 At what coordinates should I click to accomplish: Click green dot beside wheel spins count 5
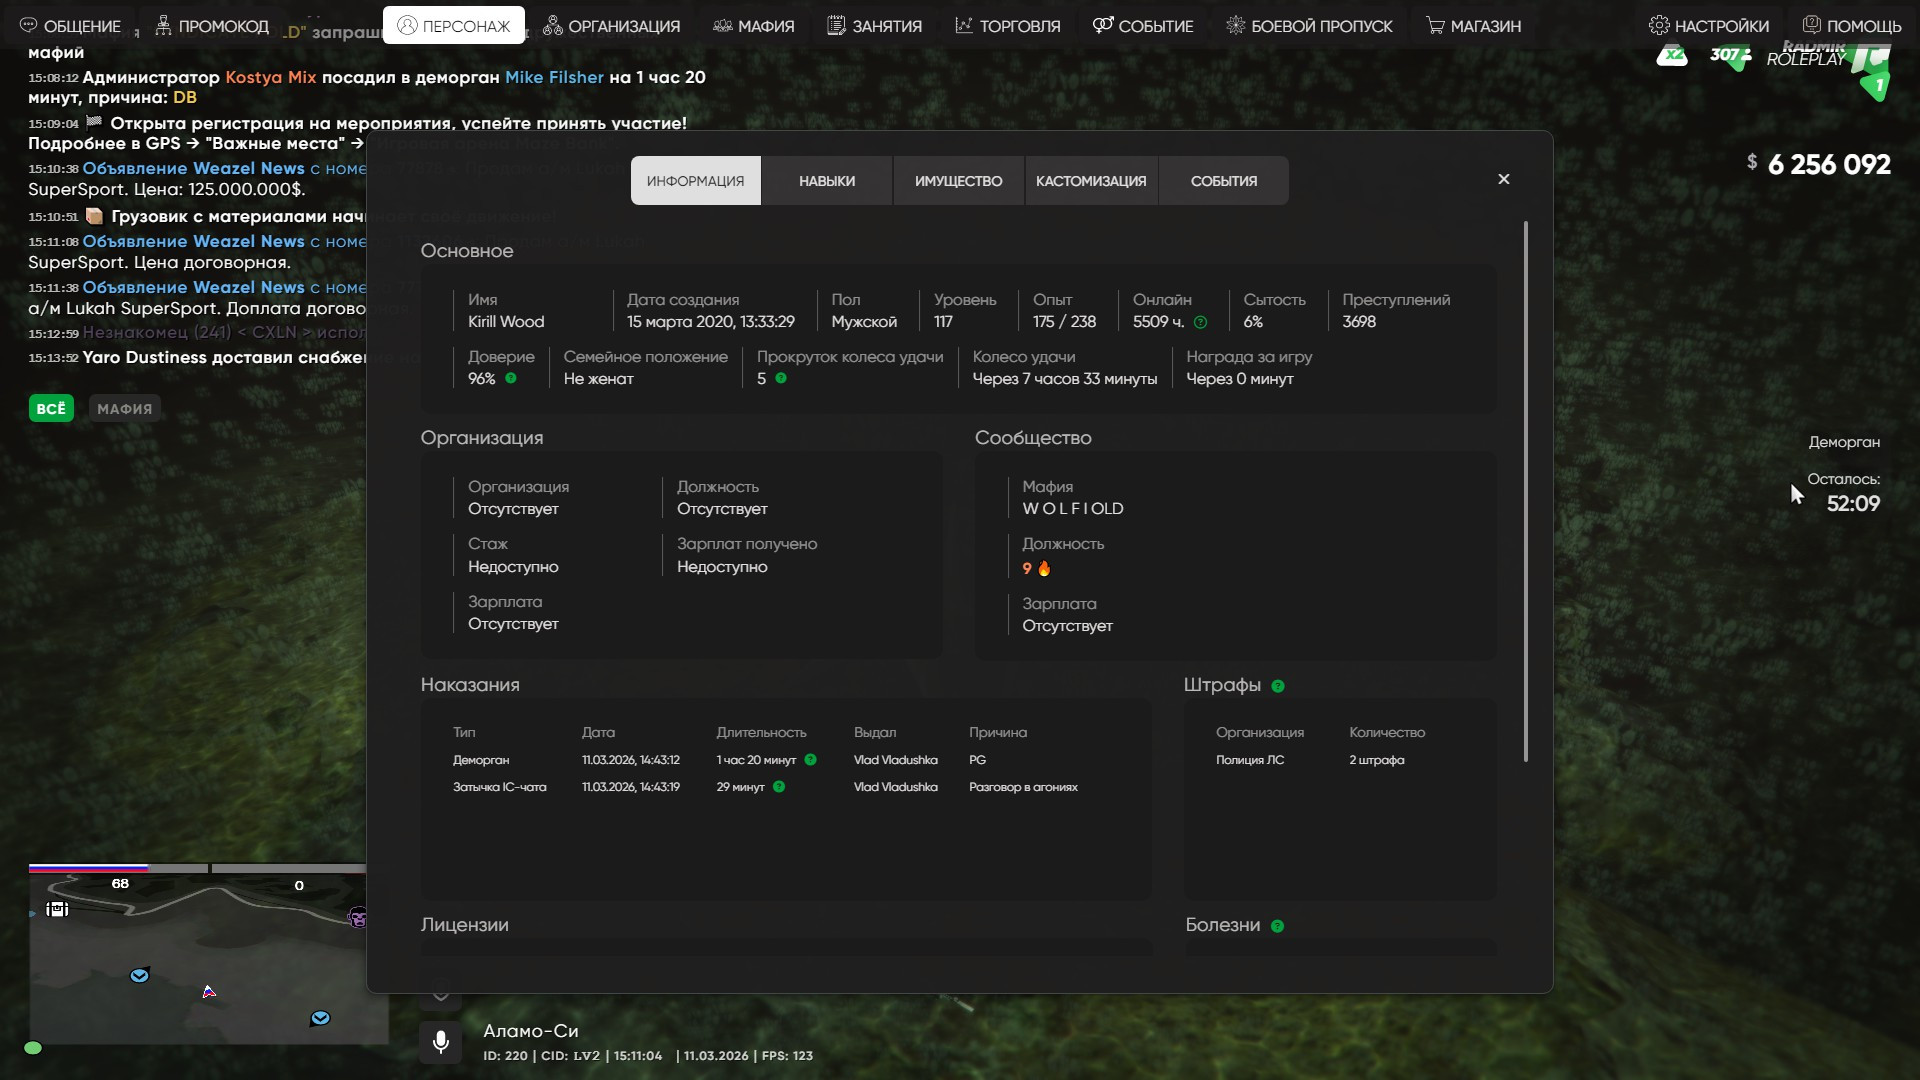781,378
